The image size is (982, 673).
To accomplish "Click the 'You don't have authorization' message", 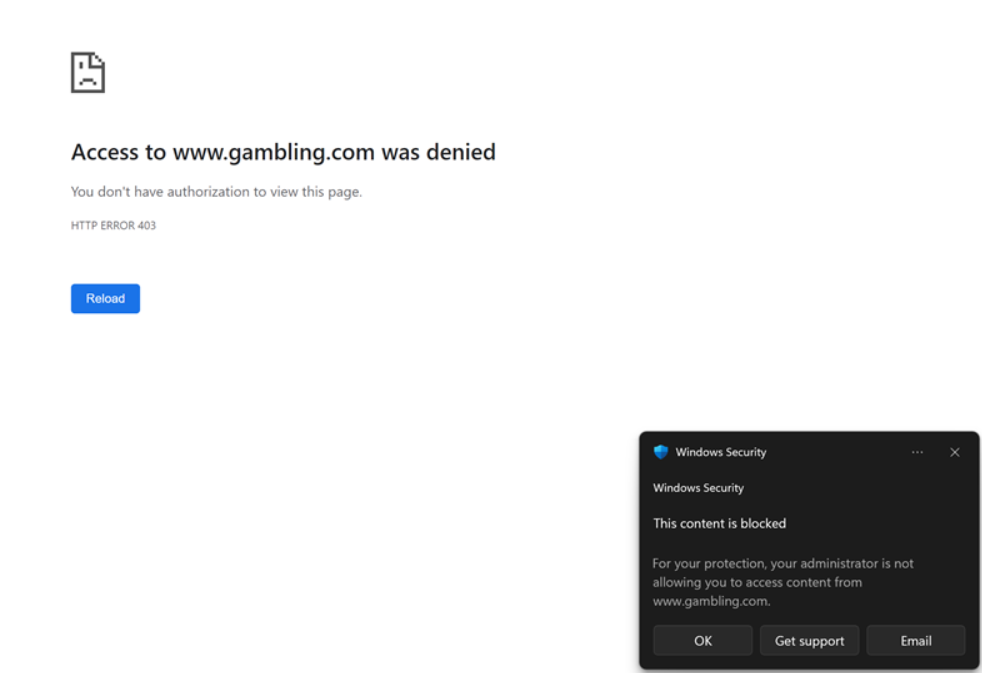I will tap(216, 192).
